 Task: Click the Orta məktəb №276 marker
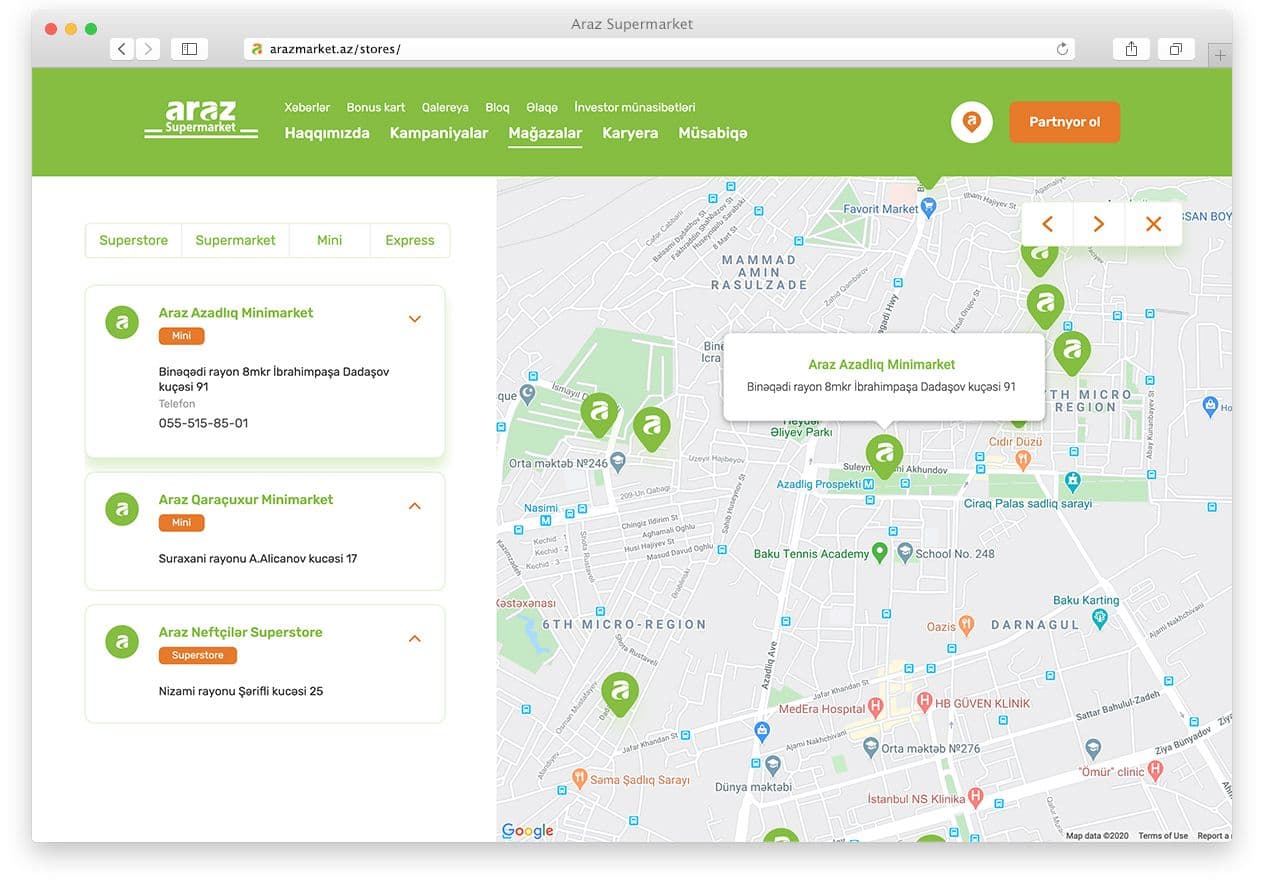(x=870, y=747)
